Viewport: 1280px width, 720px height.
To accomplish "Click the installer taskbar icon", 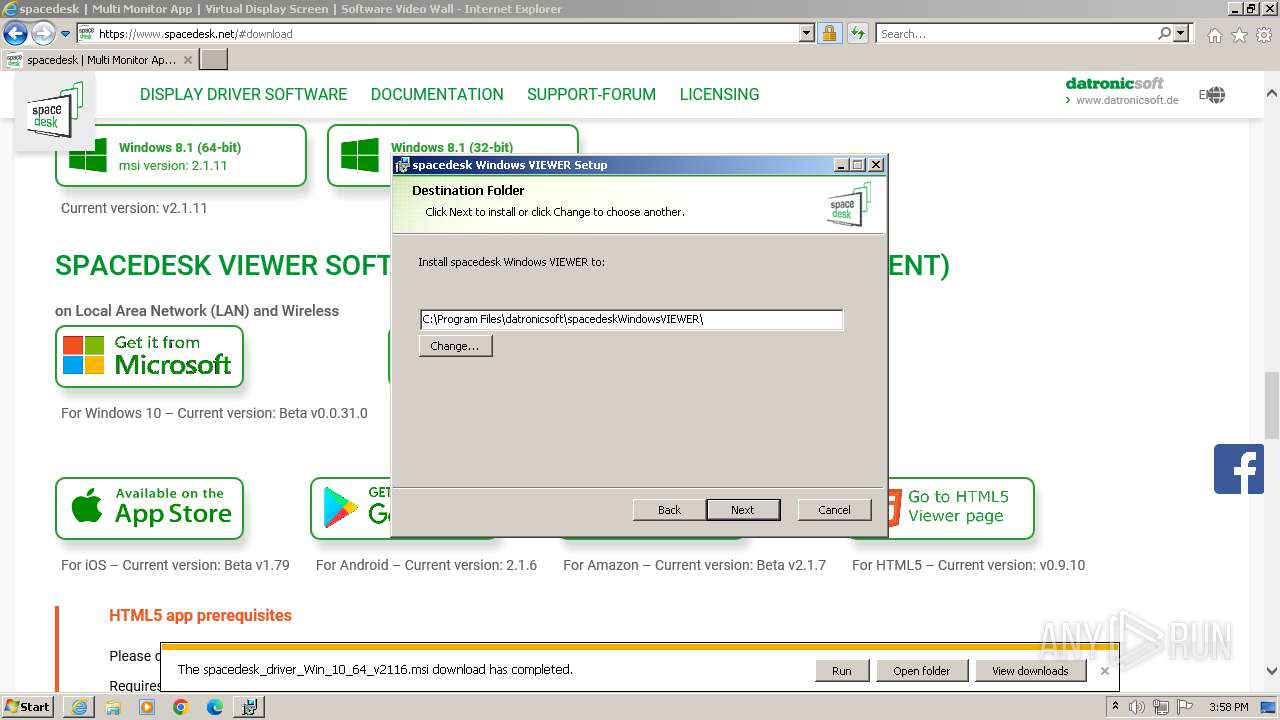I will 249,707.
